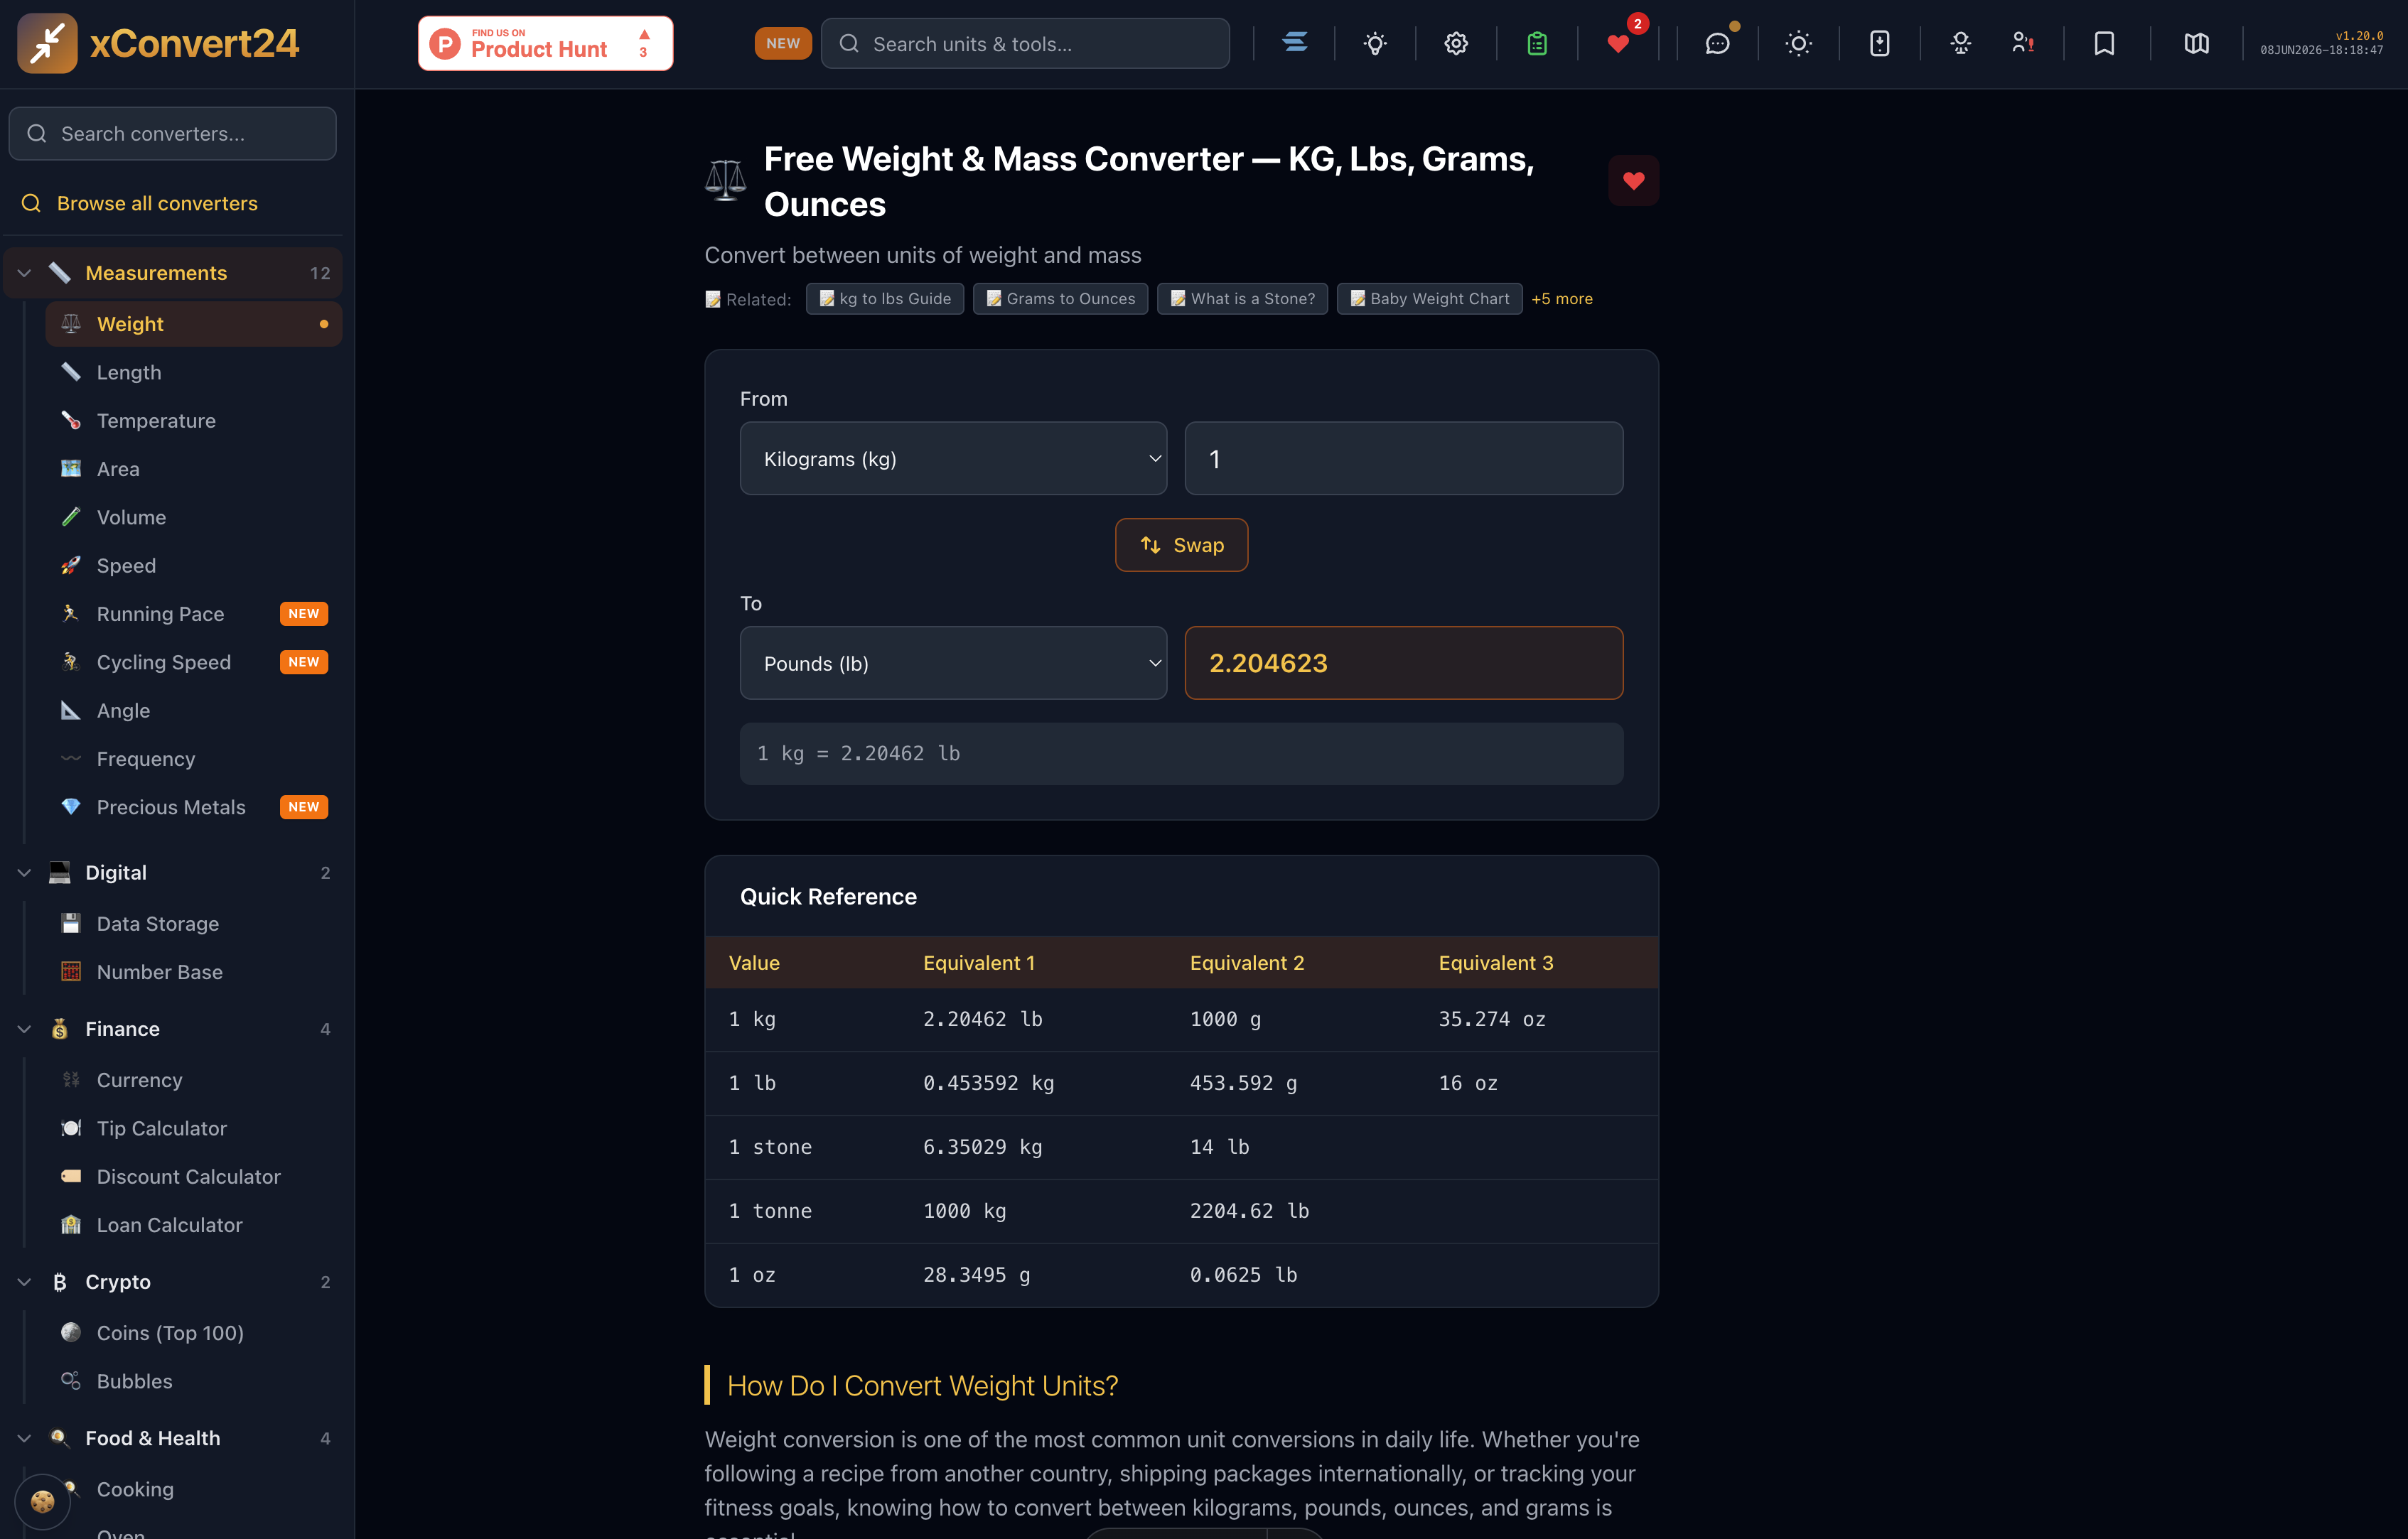The image size is (2408, 1539).
Task: Click the gem icon beside Precious Metals
Action: click(x=71, y=806)
